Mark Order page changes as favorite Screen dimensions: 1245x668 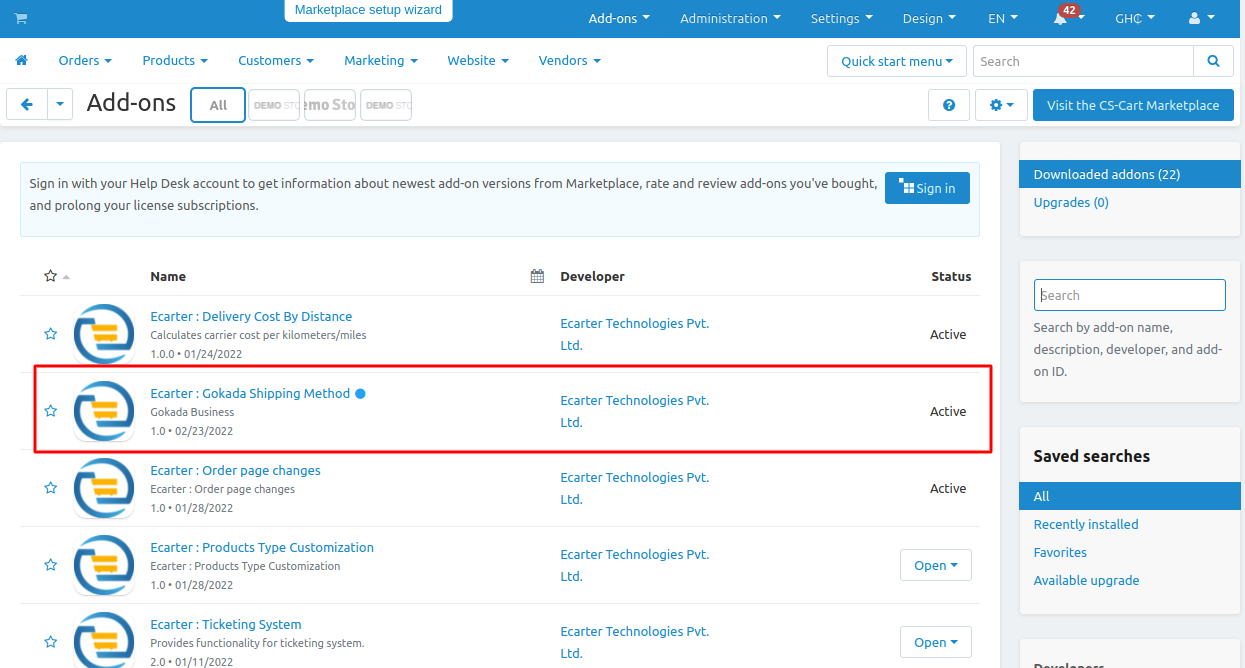coord(50,488)
